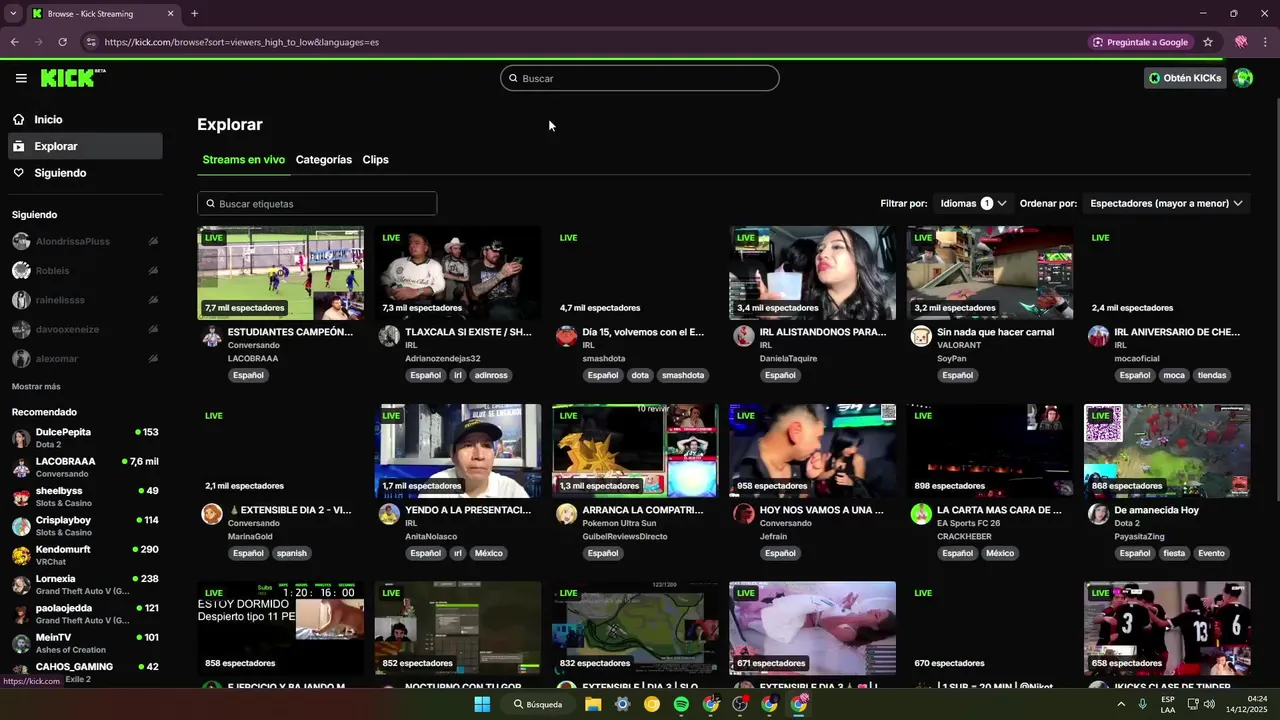Switch to the Categorías tab
This screenshot has width=1280, height=720.
click(x=324, y=160)
